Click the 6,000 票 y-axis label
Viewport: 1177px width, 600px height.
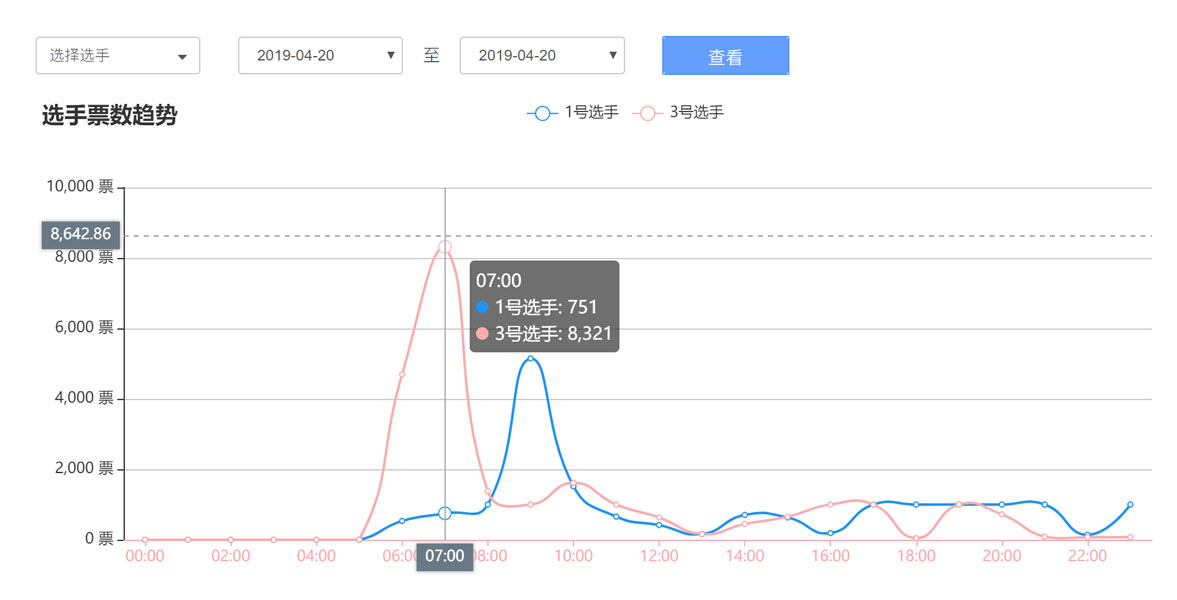(84, 327)
